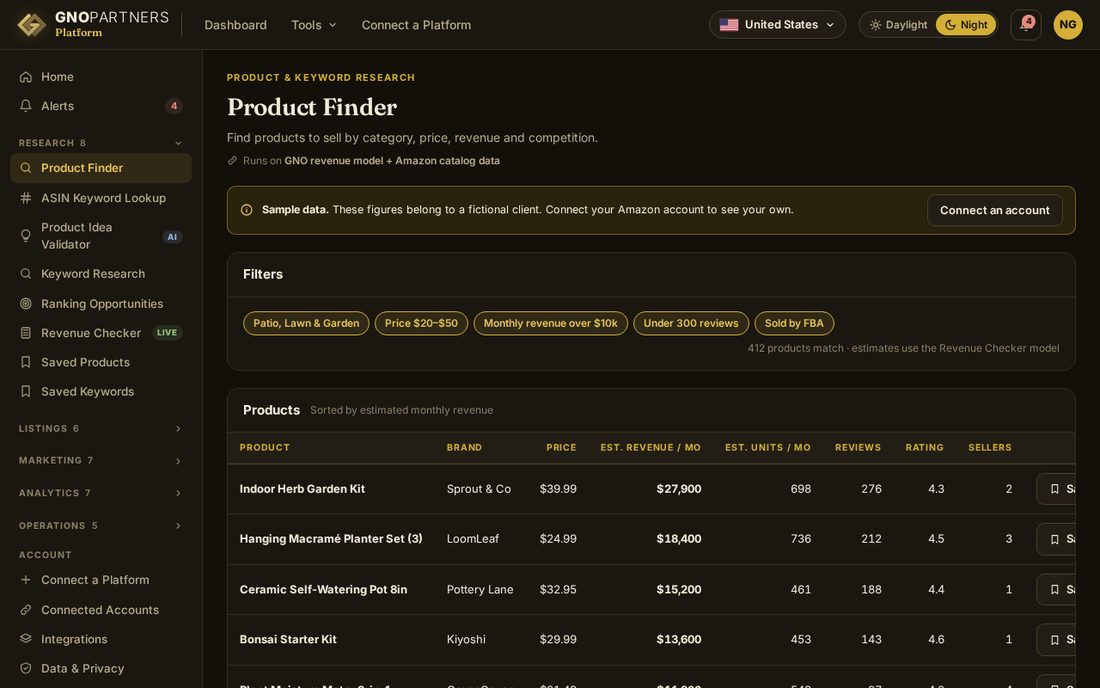Click the Keyword Research search icon
Viewport: 1100px width, 688px height.
coord(26,274)
